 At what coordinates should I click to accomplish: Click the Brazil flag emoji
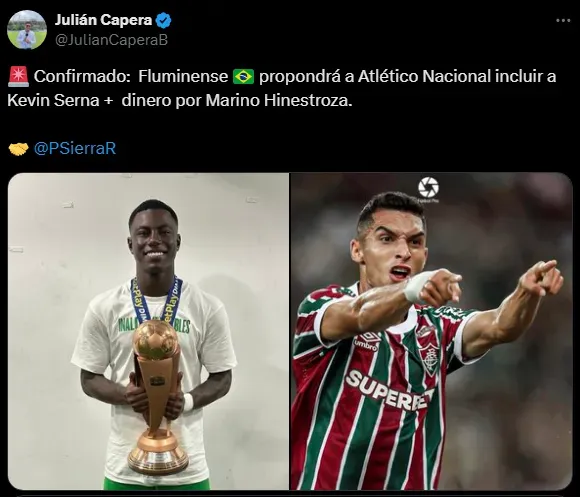(243, 77)
